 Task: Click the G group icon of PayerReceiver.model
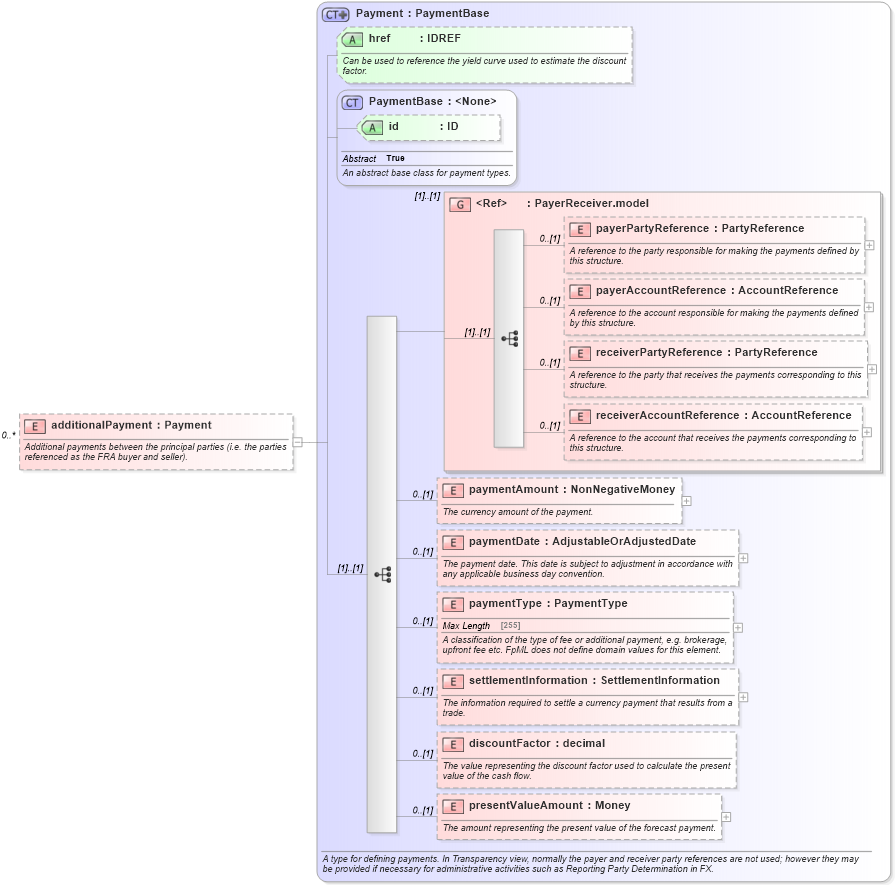(459, 204)
